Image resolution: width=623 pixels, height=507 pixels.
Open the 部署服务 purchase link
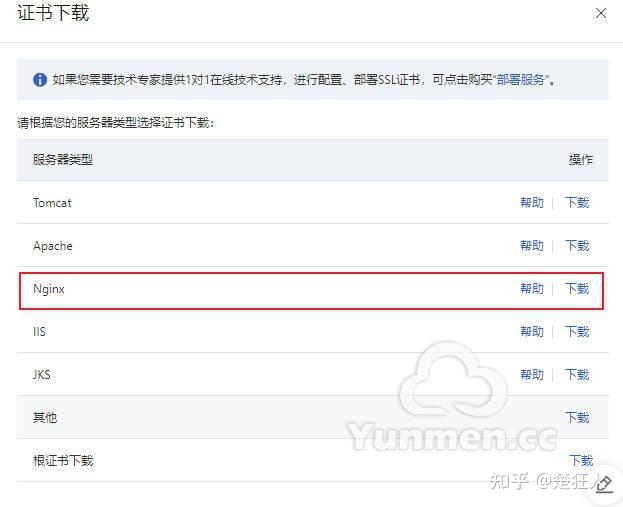(x=521, y=79)
